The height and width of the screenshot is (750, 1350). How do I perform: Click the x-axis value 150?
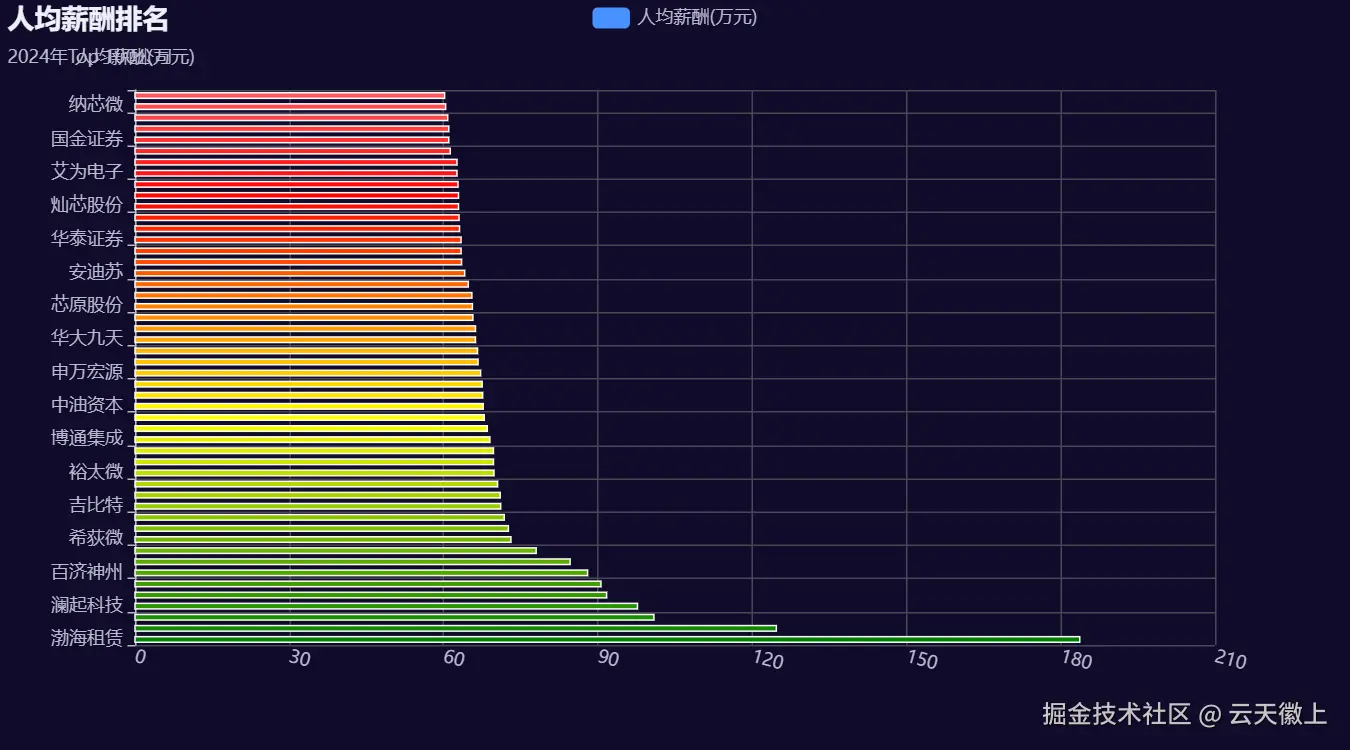(922, 659)
